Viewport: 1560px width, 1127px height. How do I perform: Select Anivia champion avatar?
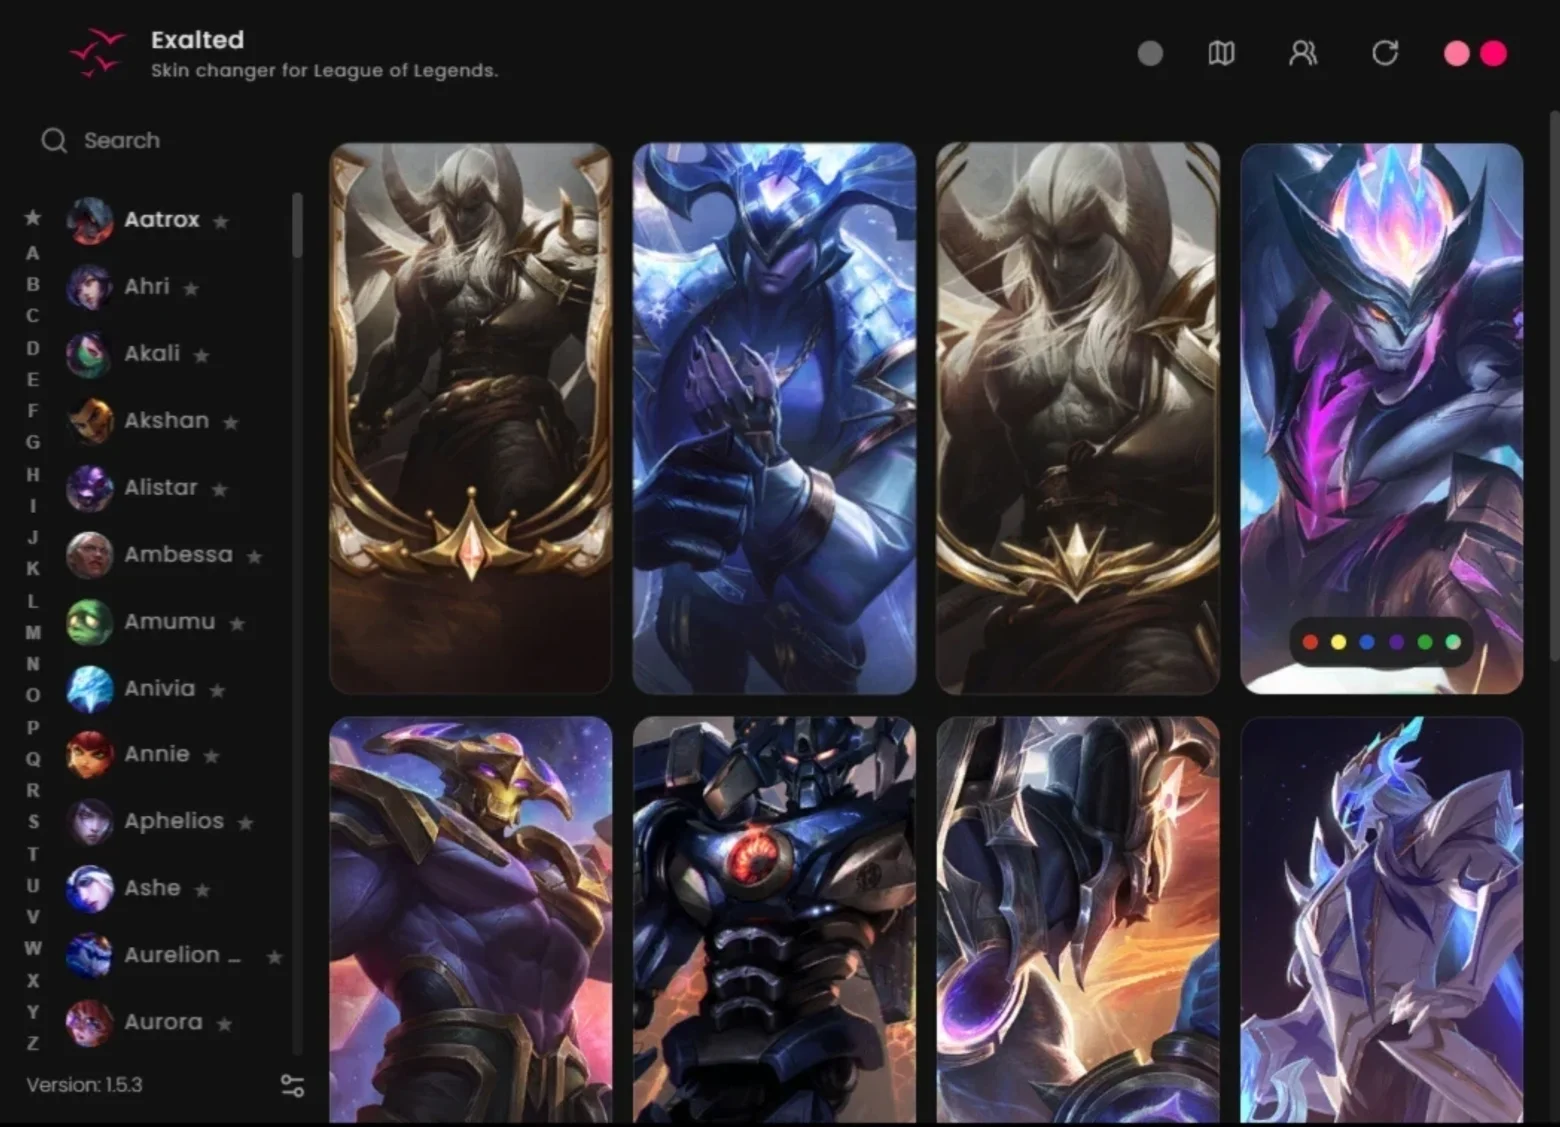tap(90, 689)
